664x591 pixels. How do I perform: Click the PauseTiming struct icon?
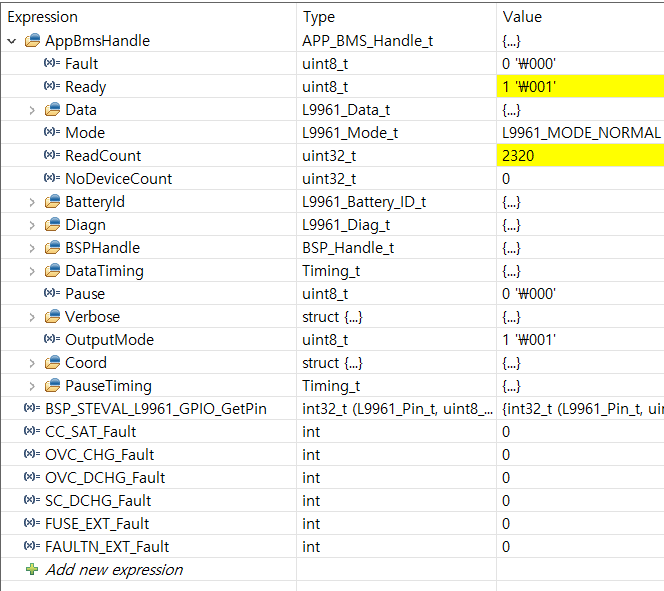[53, 386]
